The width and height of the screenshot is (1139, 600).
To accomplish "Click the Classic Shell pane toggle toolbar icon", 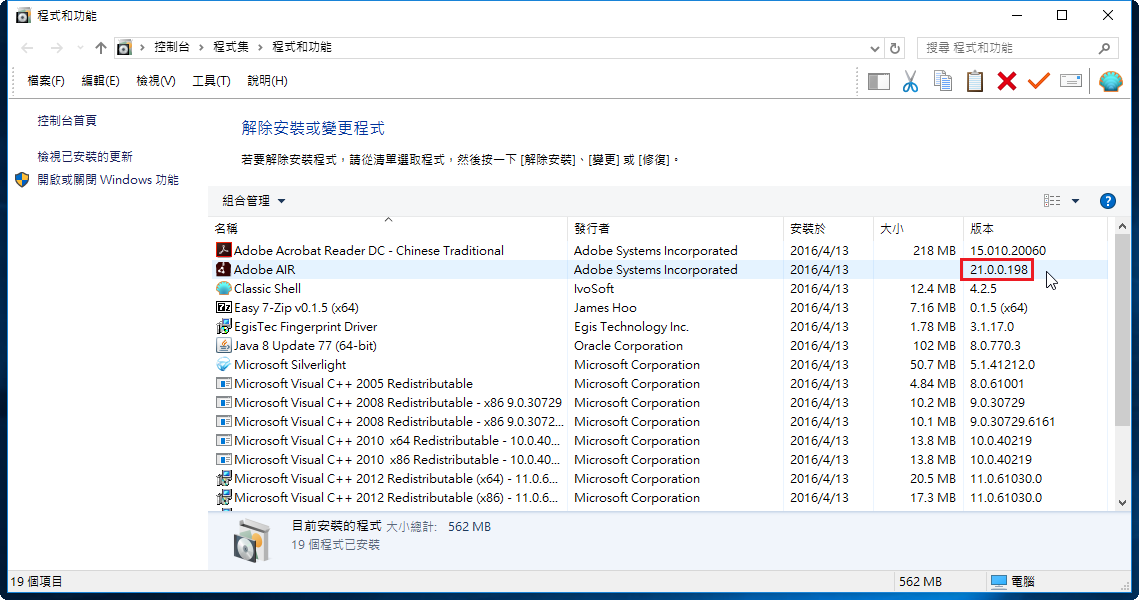I will point(879,81).
